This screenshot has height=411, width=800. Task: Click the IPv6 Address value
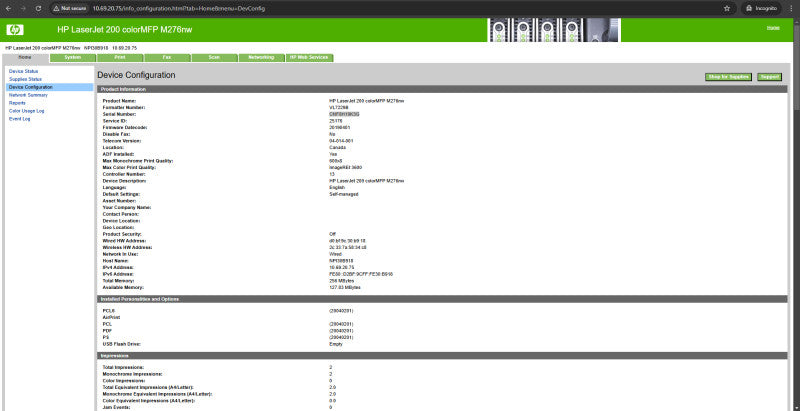361,274
